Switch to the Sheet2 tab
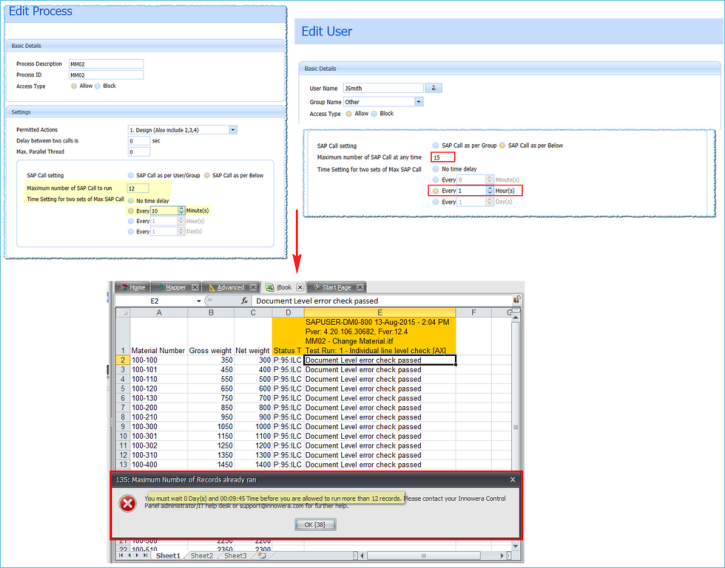 [202, 556]
